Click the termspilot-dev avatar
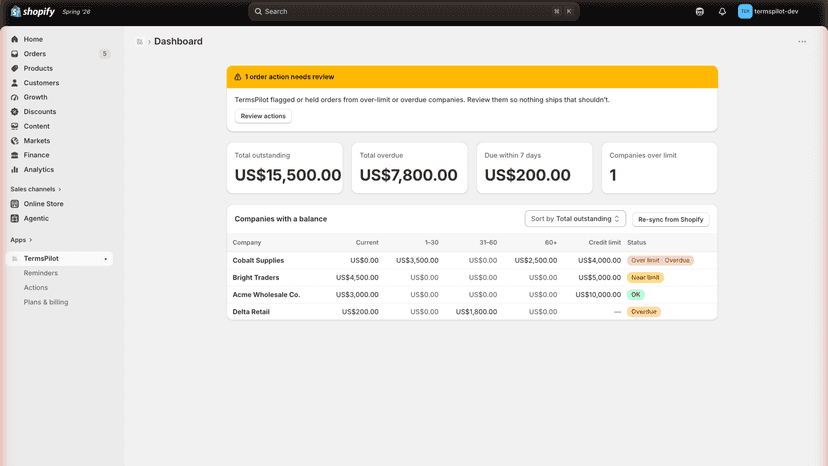This screenshot has width=828, height=466. (x=745, y=11)
